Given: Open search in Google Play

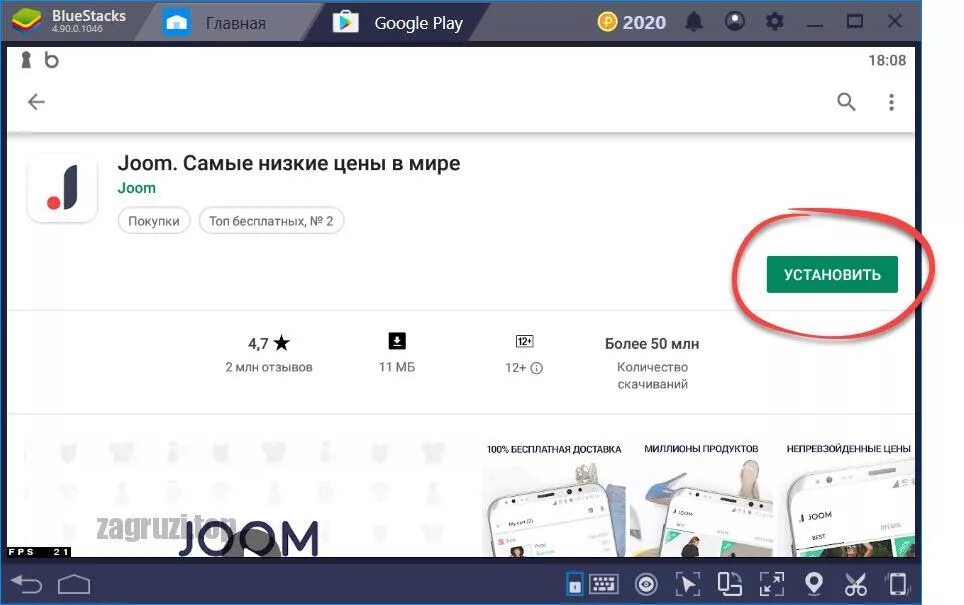Looking at the screenshot, I should tap(846, 101).
